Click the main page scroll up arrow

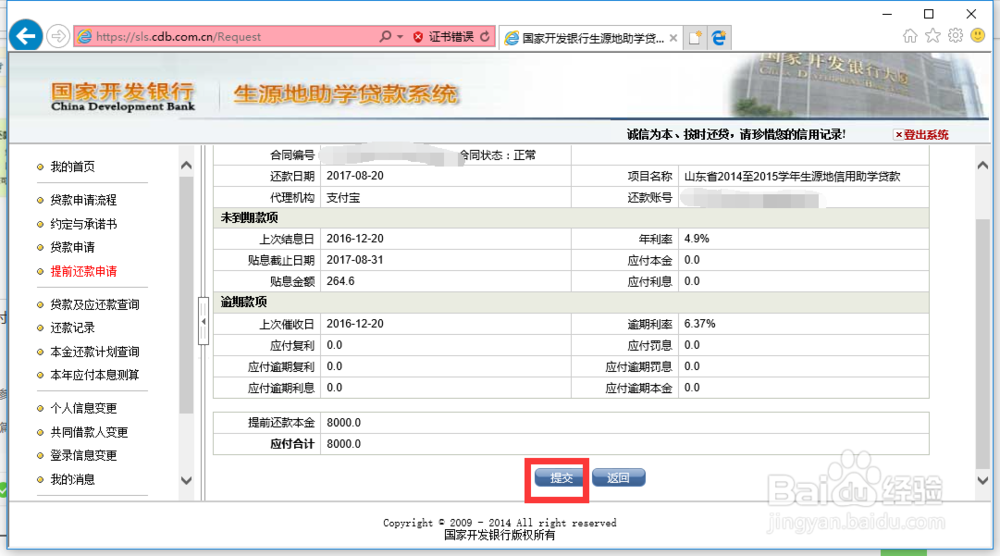pyautogui.click(x=983, y=165)
